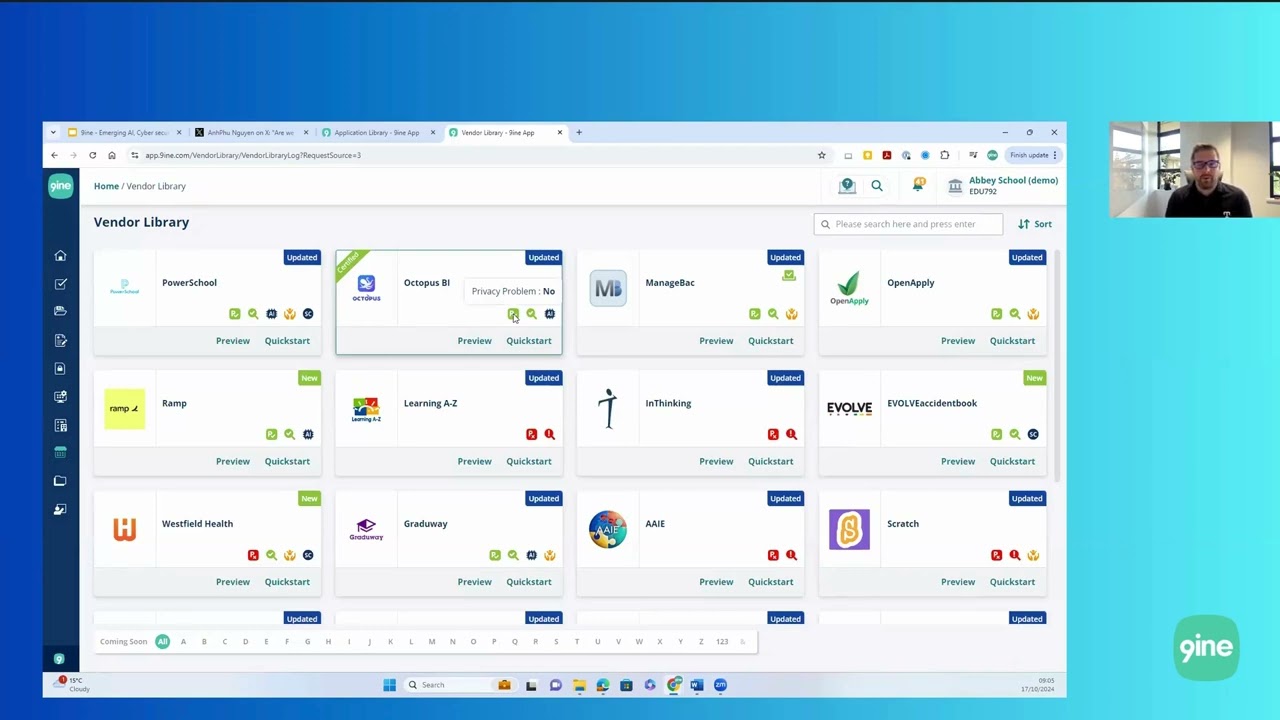
Task: Open Quickstart for Octopus BI
Action: [x=529, y=341]
